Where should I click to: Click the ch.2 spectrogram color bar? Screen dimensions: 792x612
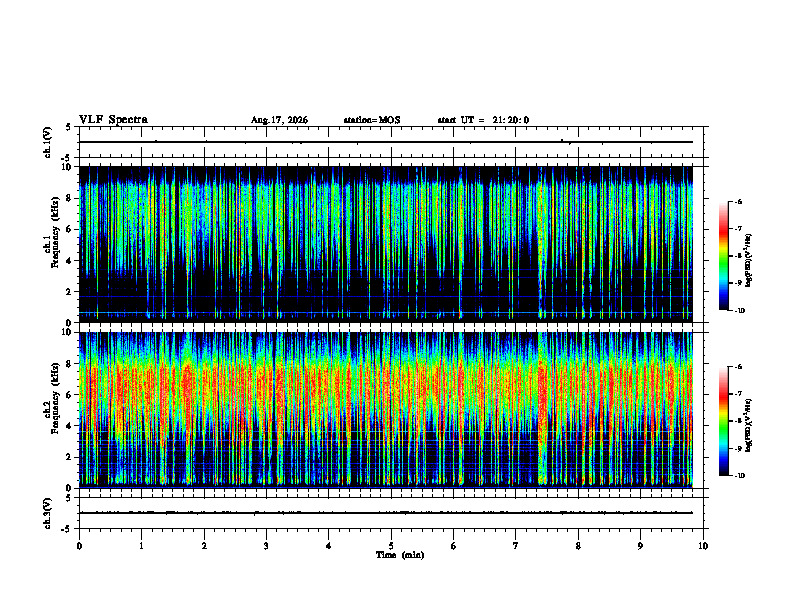coord(723,421)
